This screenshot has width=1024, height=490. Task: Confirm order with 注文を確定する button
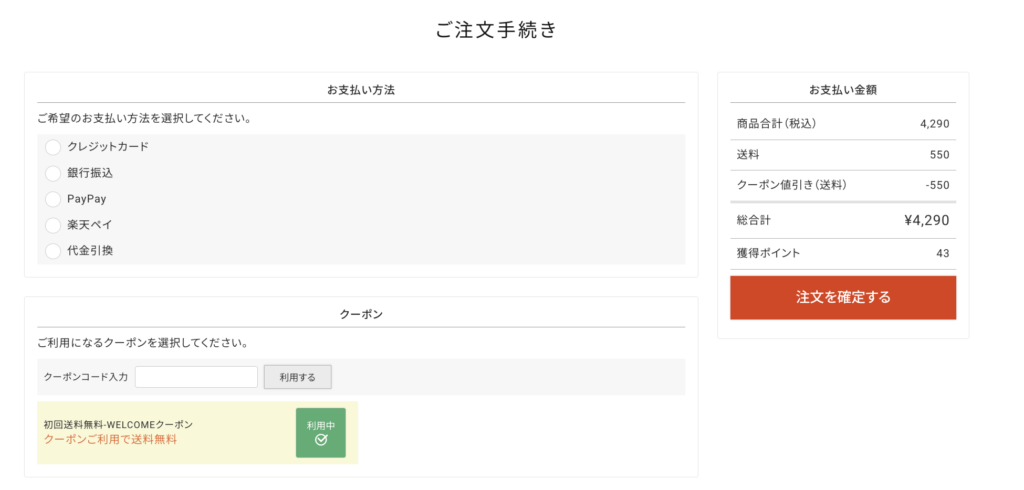pyautogui.click(x=842, y=297)
